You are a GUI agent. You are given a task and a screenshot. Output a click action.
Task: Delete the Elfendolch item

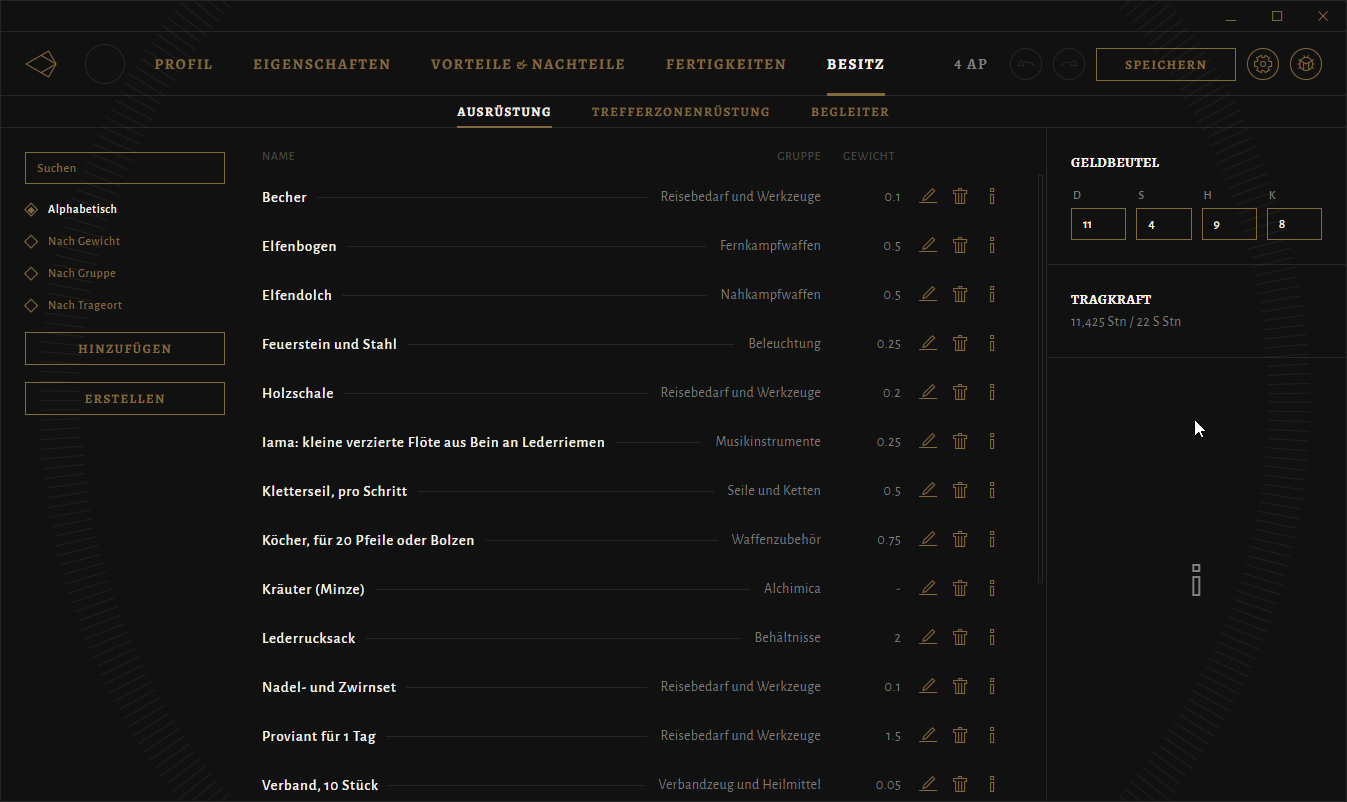960,294
